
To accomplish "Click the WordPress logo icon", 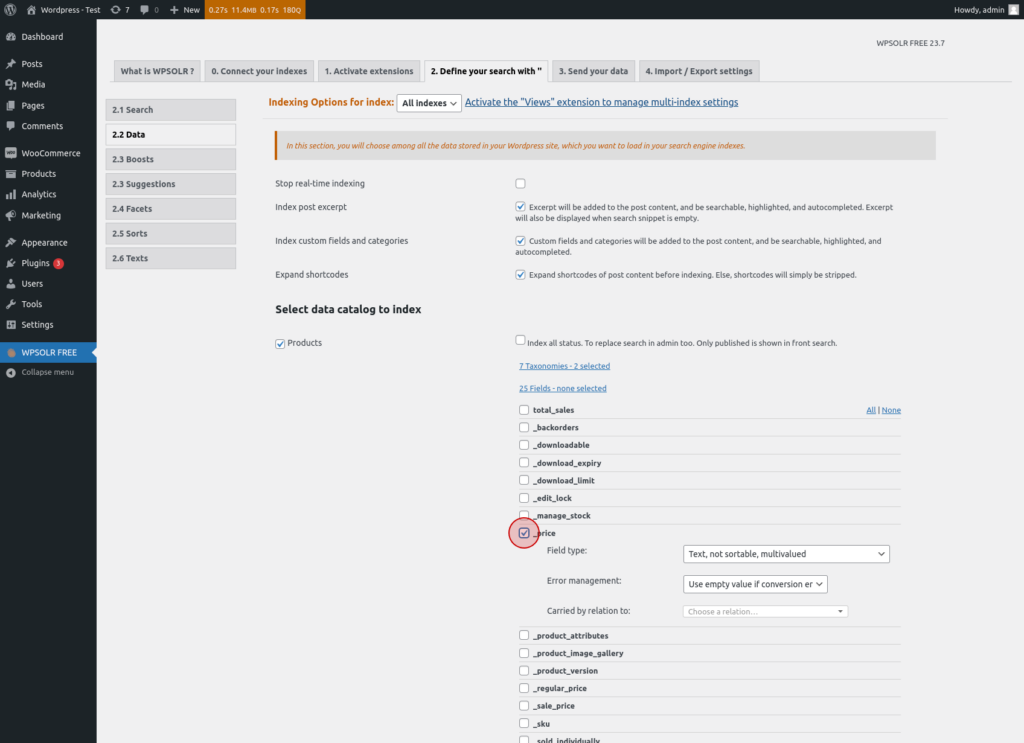I will [x=10, y=10].
